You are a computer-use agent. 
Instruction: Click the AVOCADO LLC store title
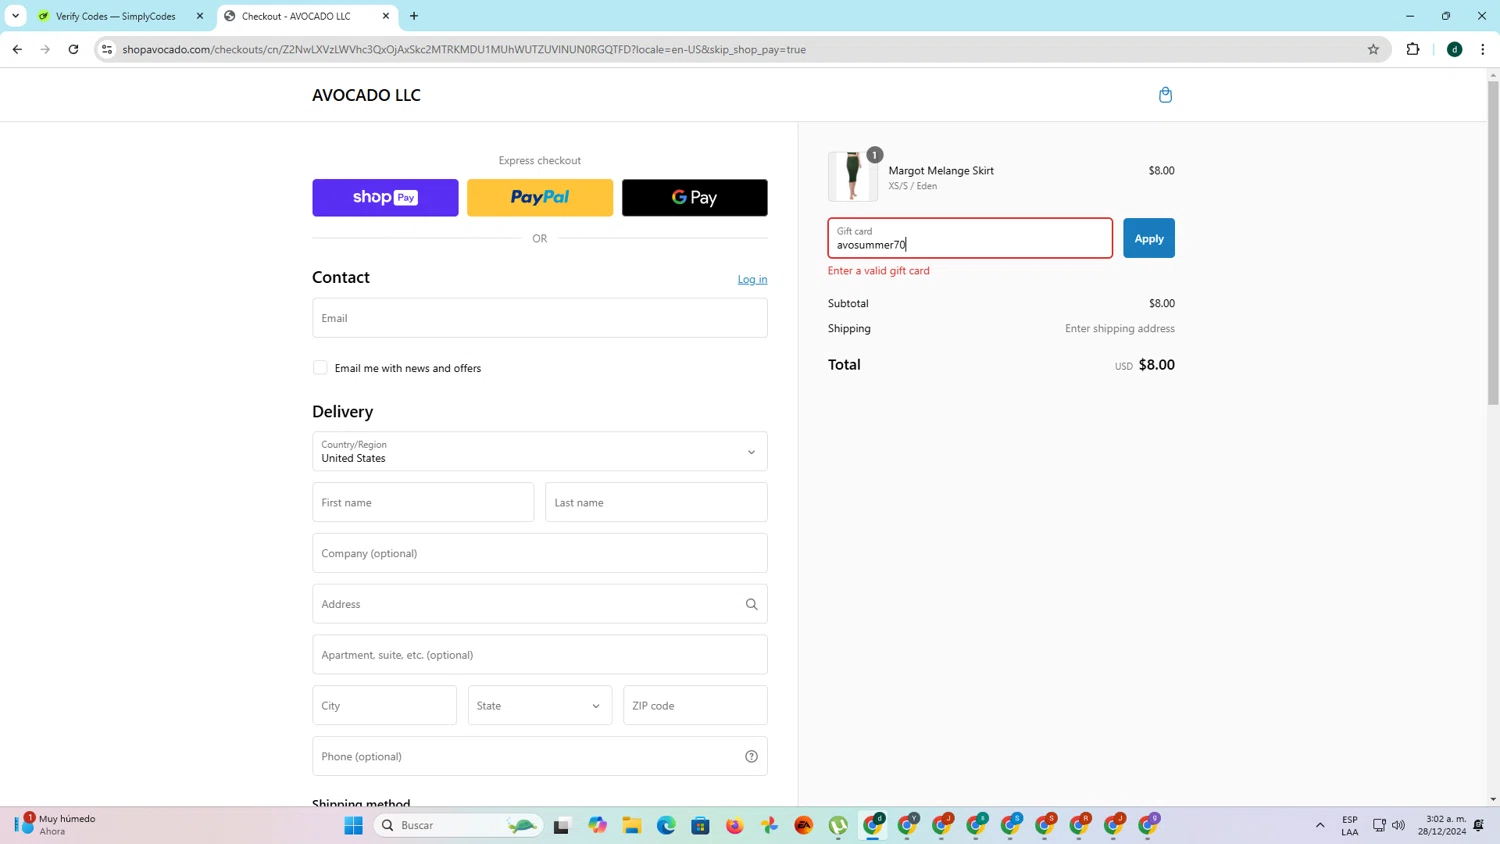click(x=366, y=95)
